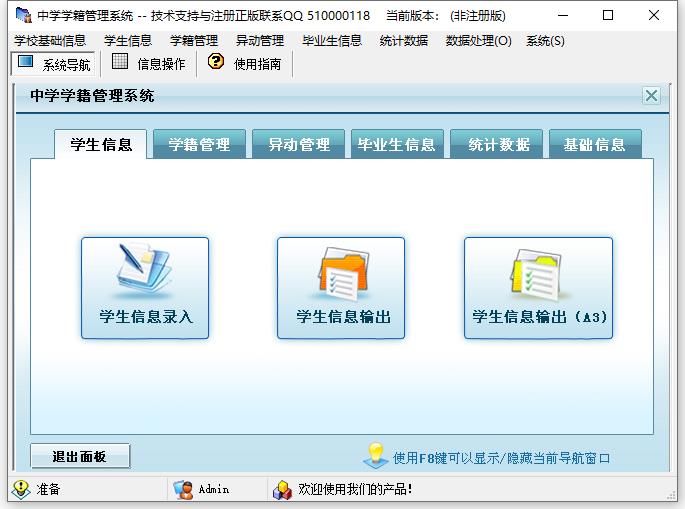Viewport: 685px width, 509px height.
Task: Open the 统计数据 menu in the menu bar
Action: pos(403,41)
